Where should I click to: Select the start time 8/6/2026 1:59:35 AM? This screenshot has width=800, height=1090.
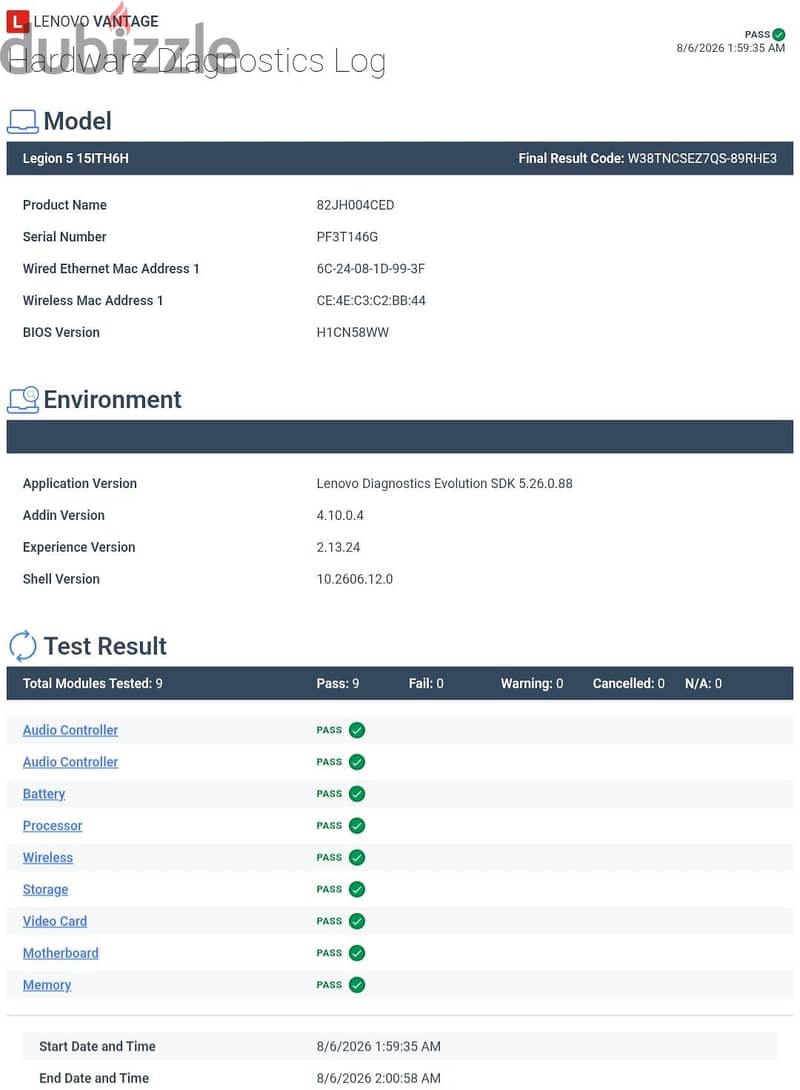pyautogui.click(x=378, y=1046)
